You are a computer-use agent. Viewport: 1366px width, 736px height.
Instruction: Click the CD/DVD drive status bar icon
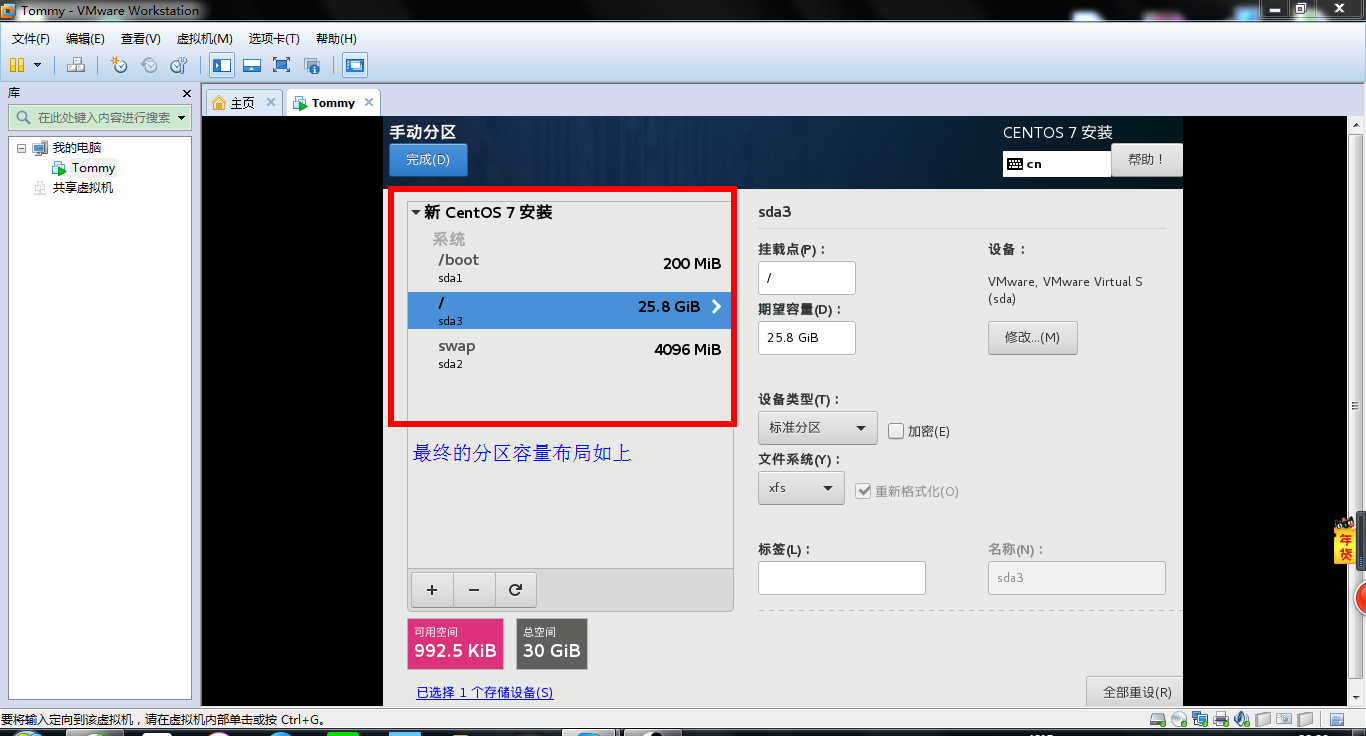pos(1179,719)
